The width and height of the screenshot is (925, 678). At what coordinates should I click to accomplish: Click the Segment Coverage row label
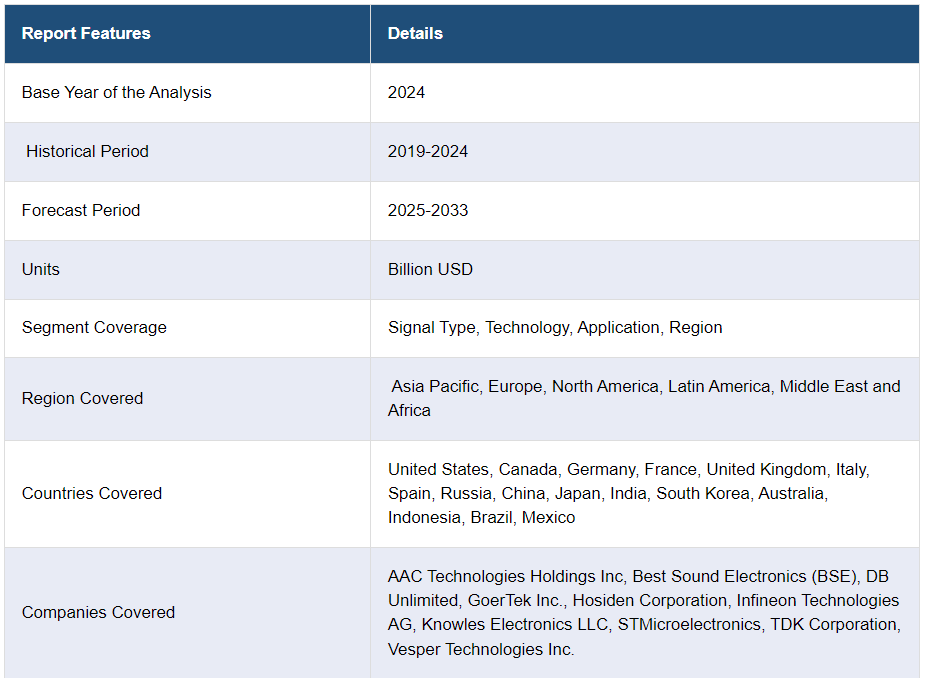94,327
